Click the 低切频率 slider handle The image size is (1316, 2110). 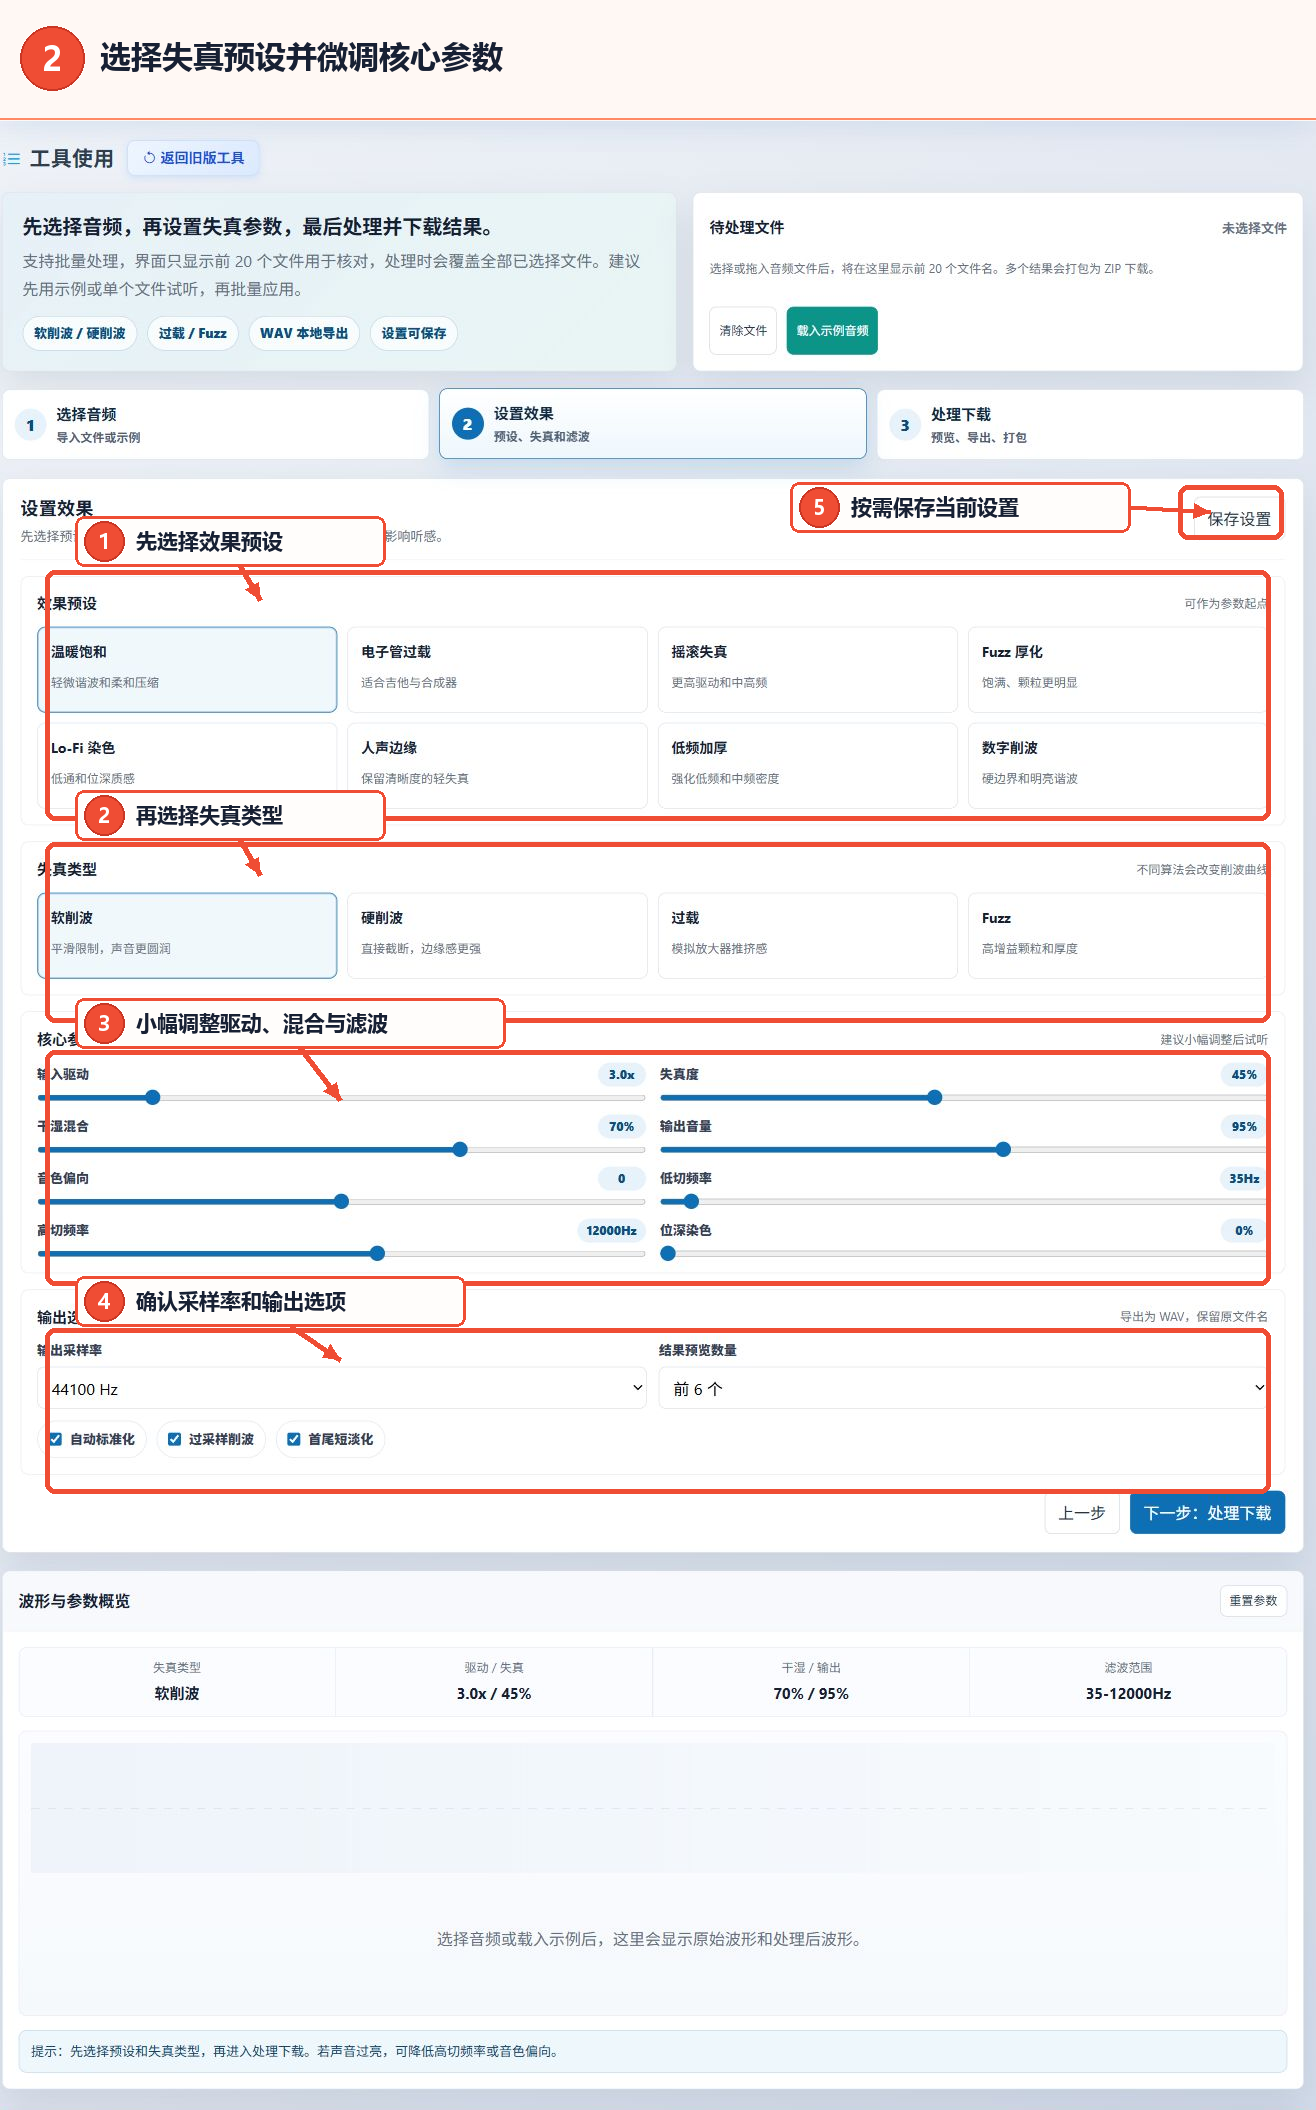[x=691, y=1201]
